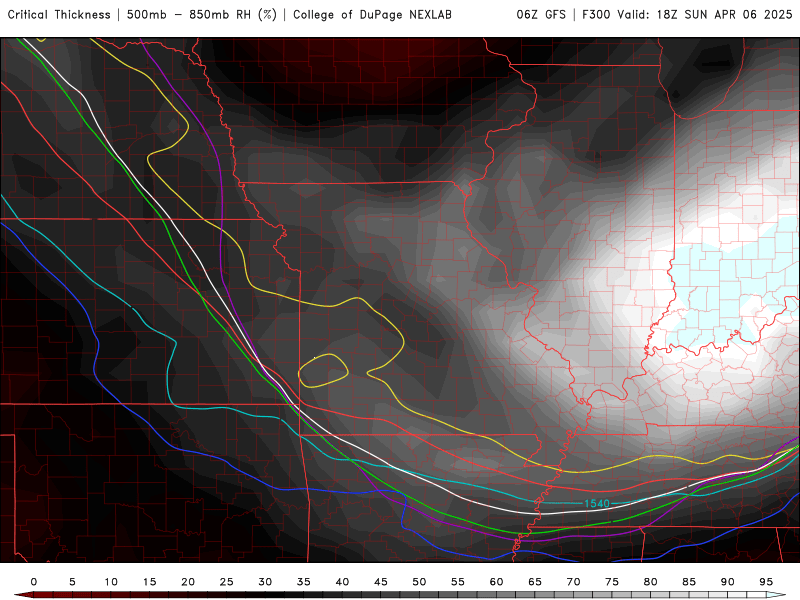Click the '20' value on color scale
This screenshot has height=600, width=800.
pyautogui.click(x=188, y=582)
